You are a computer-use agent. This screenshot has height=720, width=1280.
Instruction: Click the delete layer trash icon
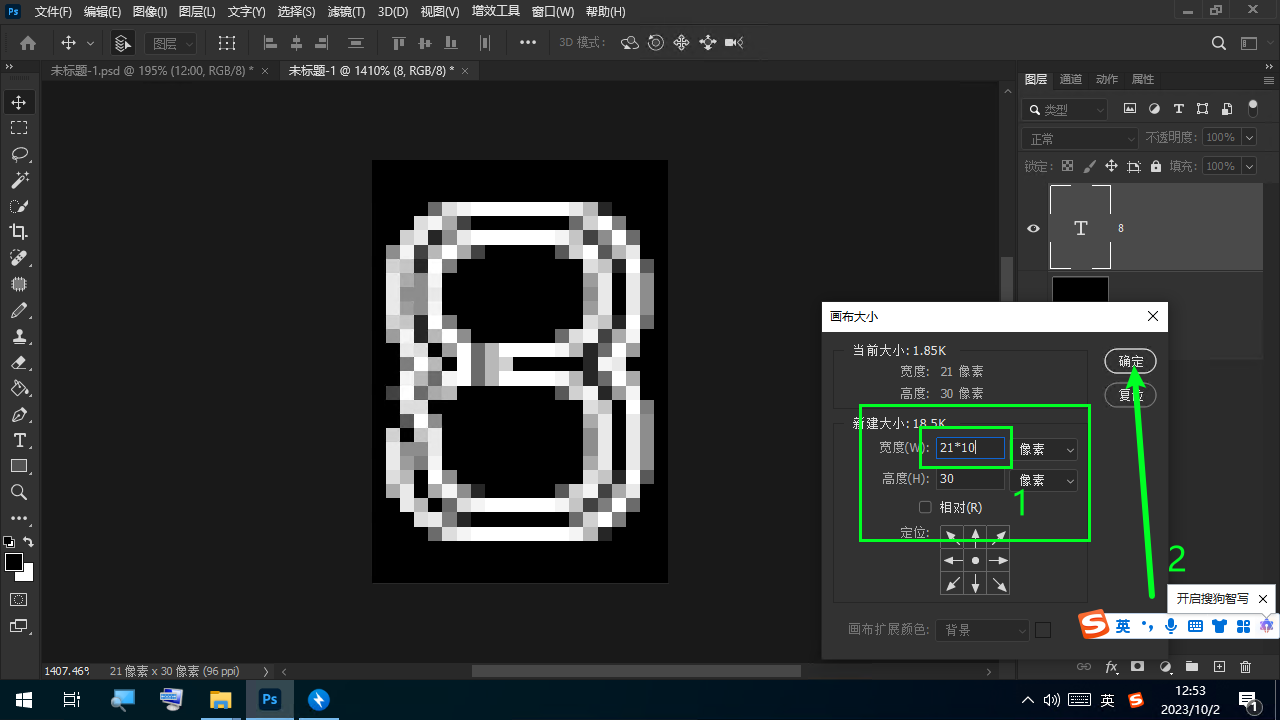tap(1245, 667)
